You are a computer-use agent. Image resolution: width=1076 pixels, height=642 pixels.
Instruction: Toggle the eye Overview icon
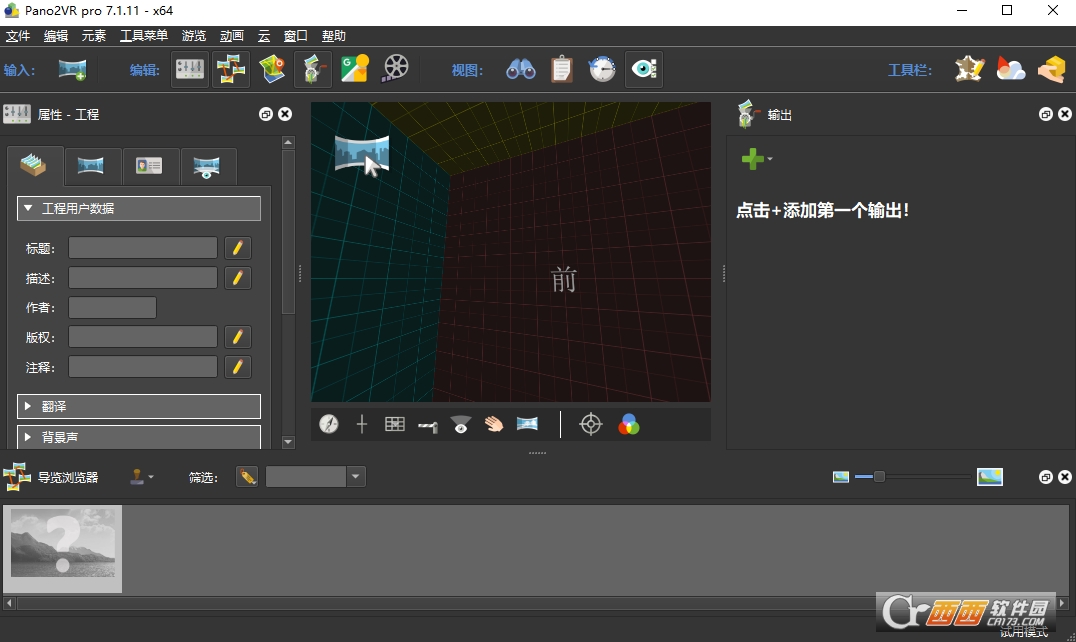tap(644, 69)
